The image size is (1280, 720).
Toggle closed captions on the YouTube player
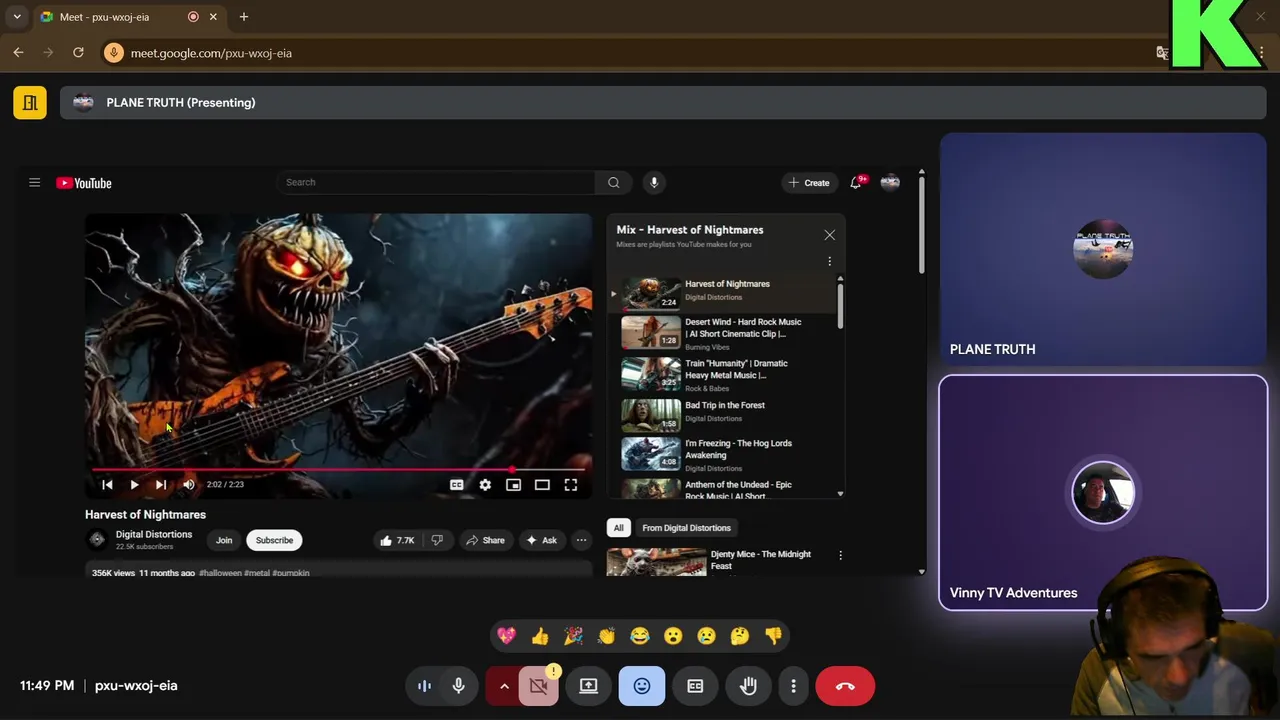(x=457, y=485)
